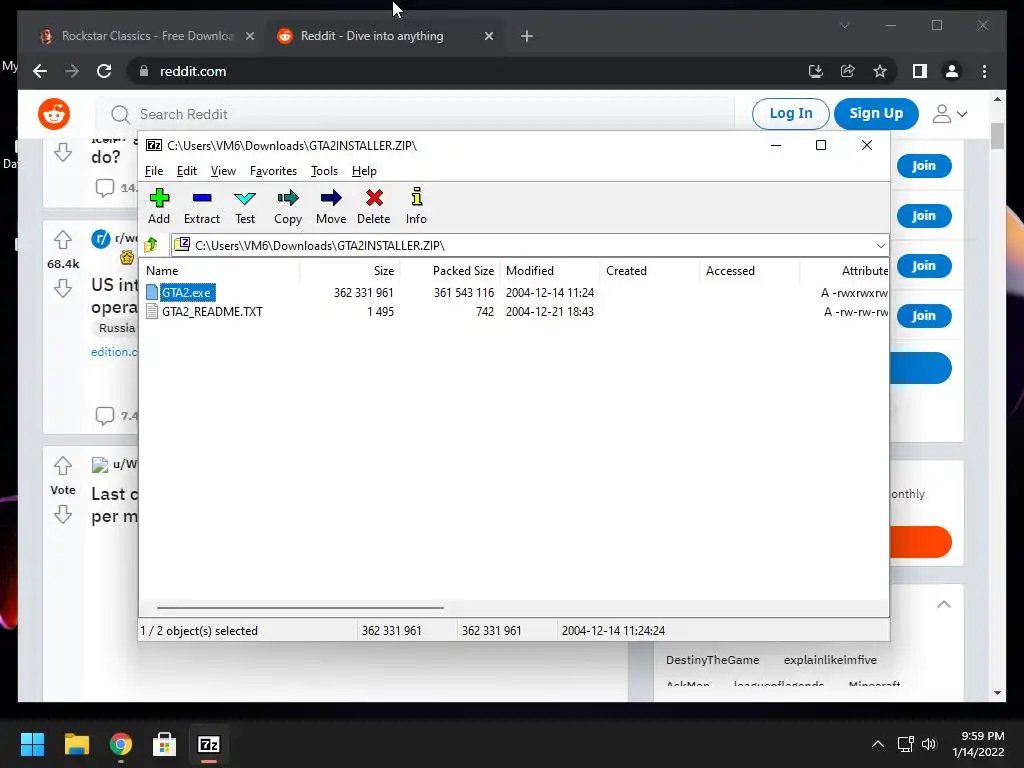Select the GTA2_README.TXT file icon
1024x768 pixels.
click(x=152, y=311)
